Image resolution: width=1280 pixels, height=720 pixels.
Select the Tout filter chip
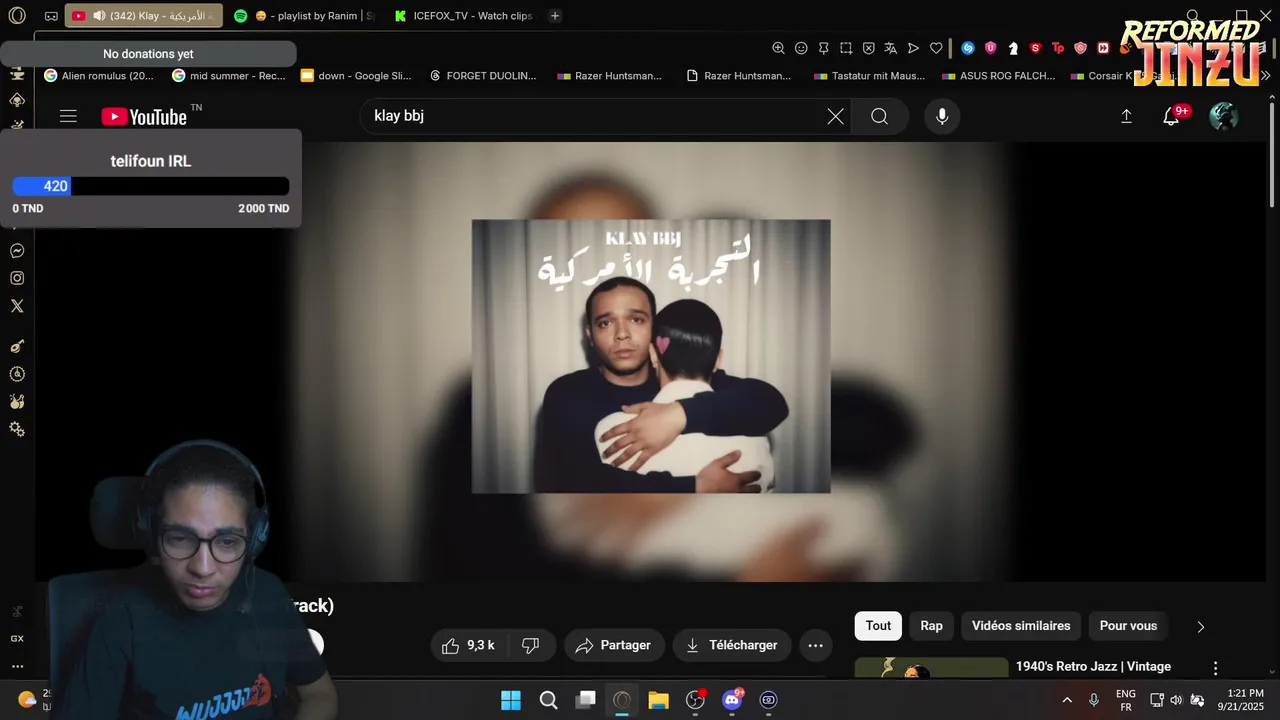[878, 626]
